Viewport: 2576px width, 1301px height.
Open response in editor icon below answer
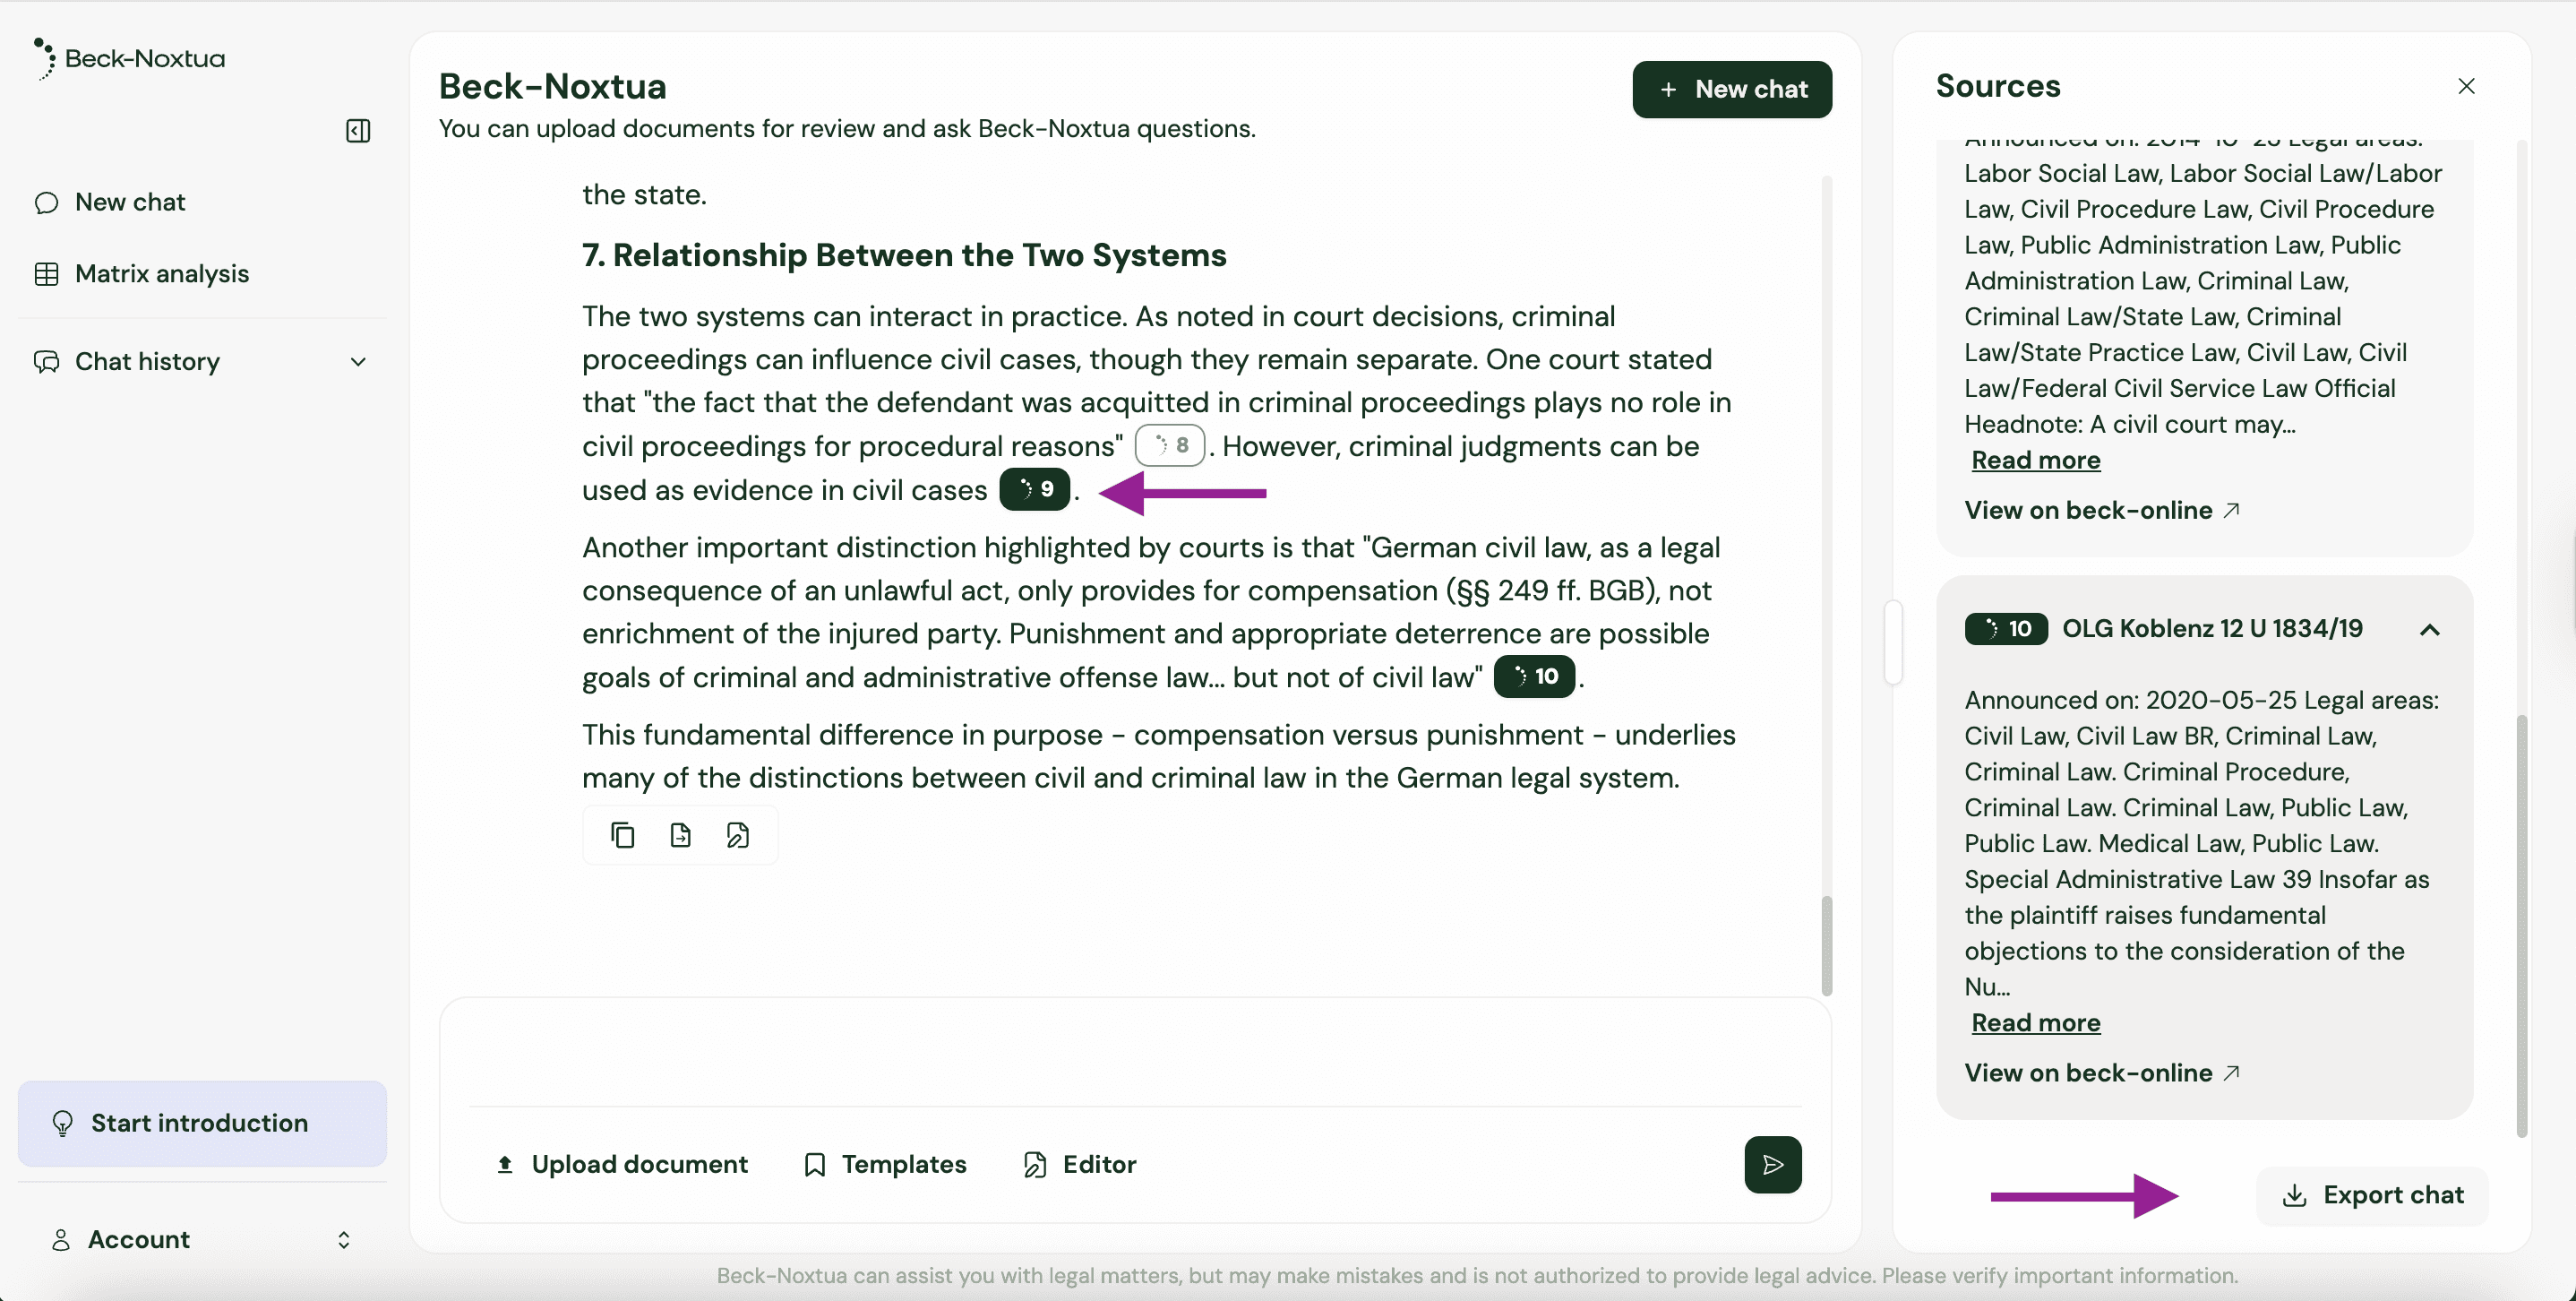point(738,835)
